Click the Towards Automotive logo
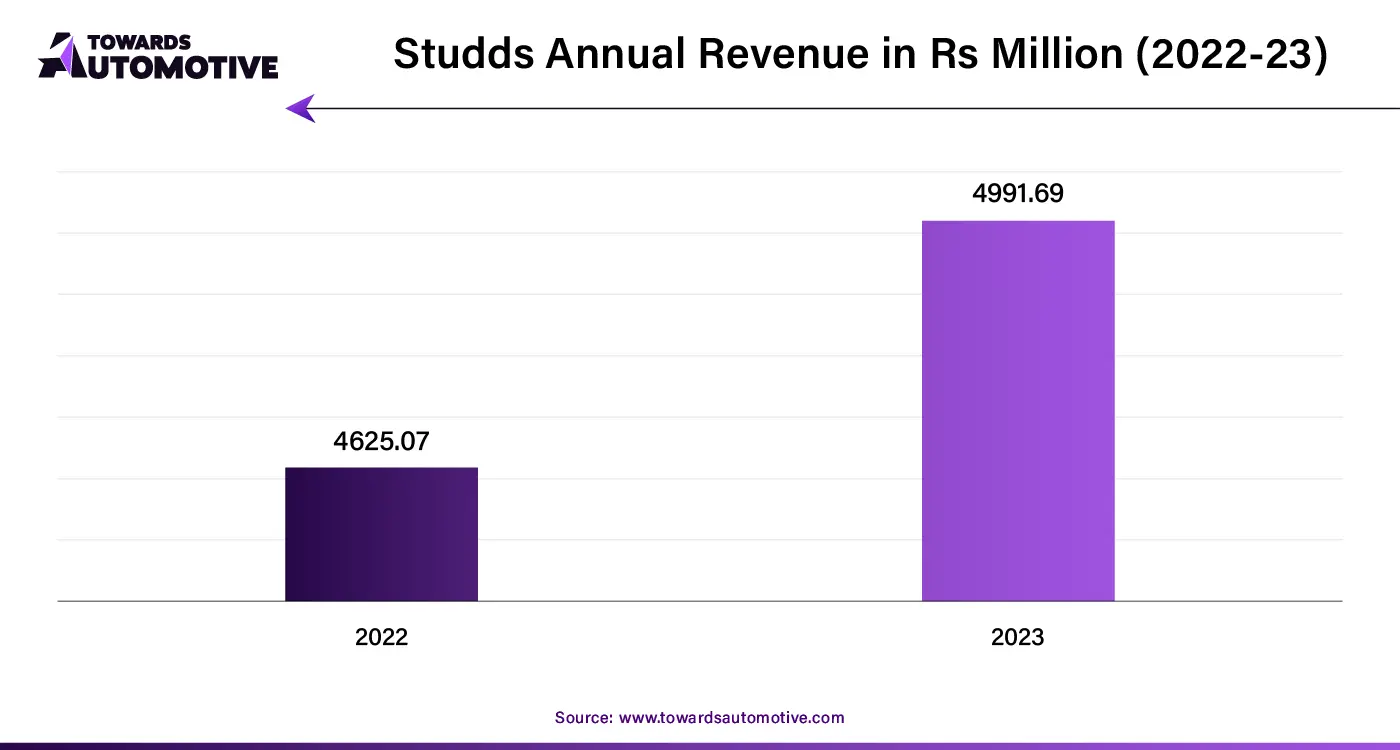Screen dimensions: 1400x750 coord(158,56)
